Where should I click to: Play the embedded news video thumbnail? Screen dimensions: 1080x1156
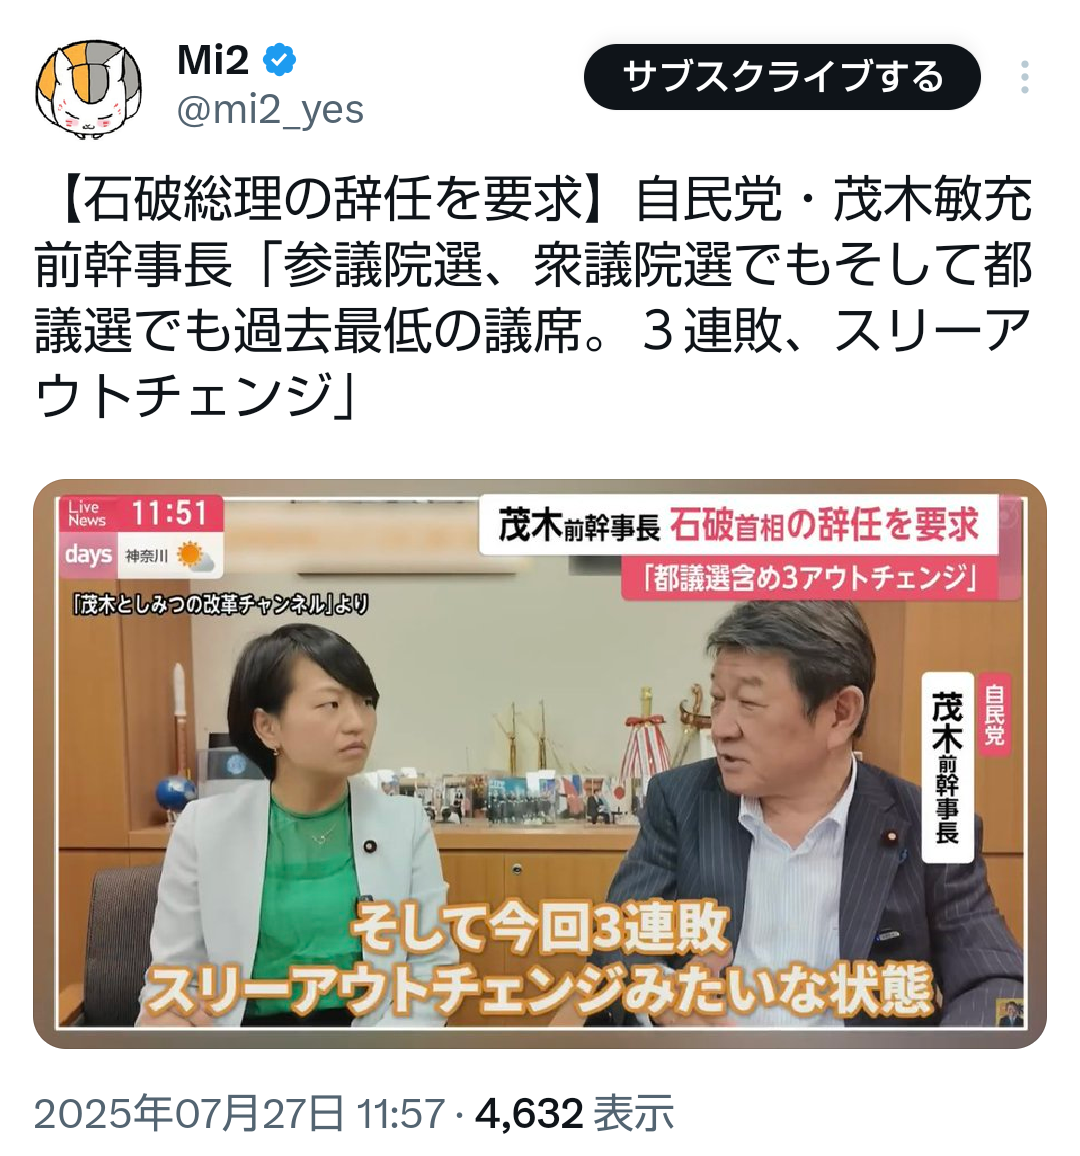(540, 764)
